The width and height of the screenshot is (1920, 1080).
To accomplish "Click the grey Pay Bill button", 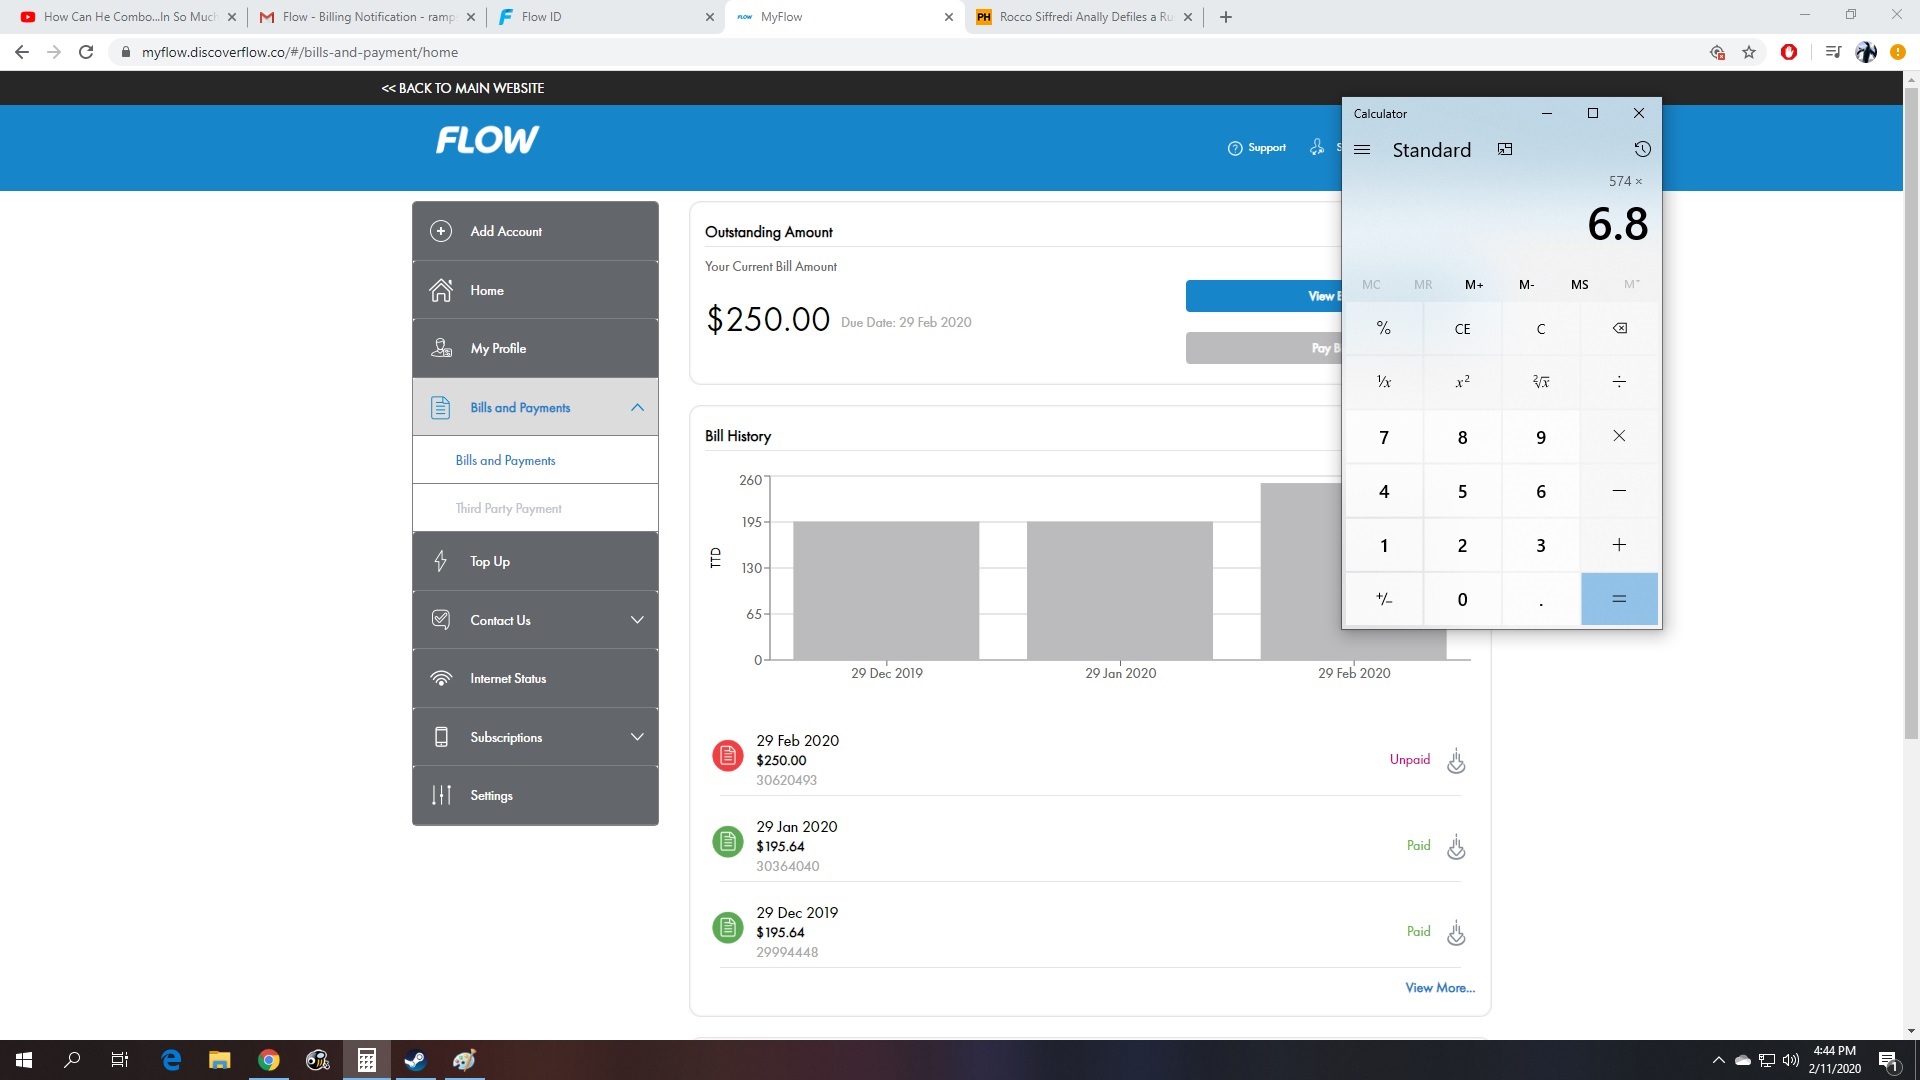I will click(1263, 348).
